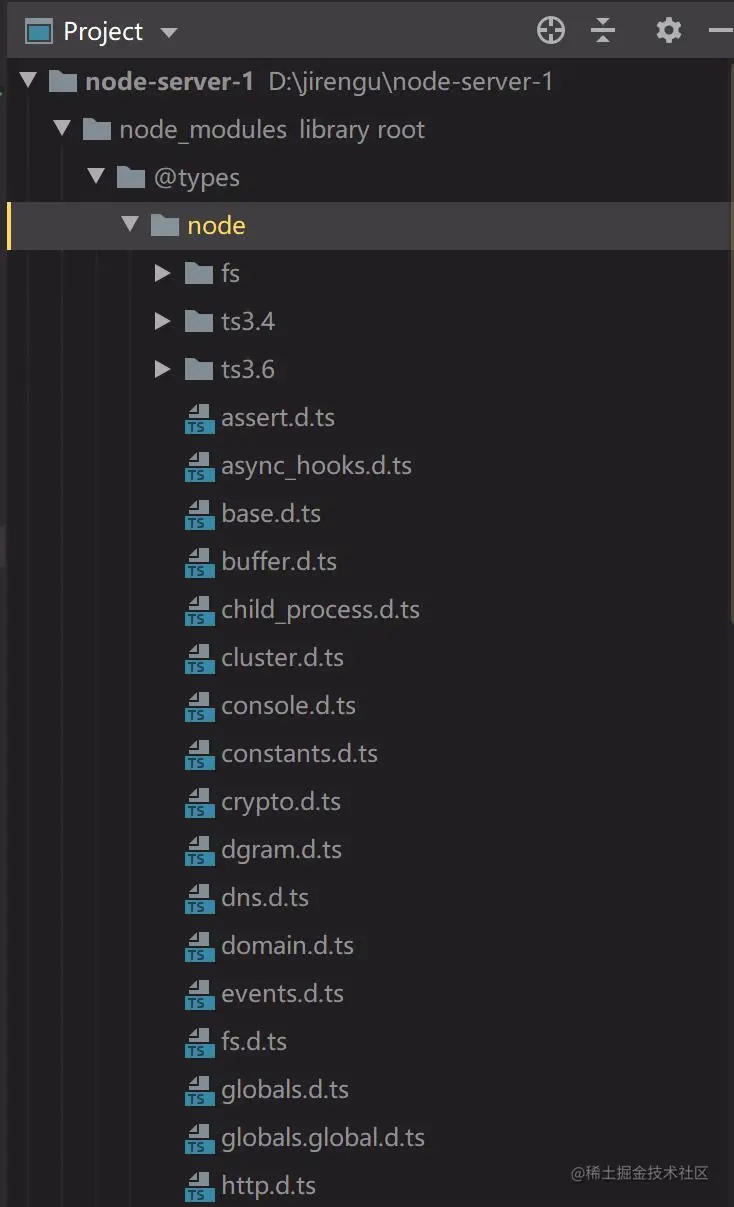The height and width of the screenshot is (1207, 734).
Task: Open the Project view dropdown arrow
Action: pos(169,33)
